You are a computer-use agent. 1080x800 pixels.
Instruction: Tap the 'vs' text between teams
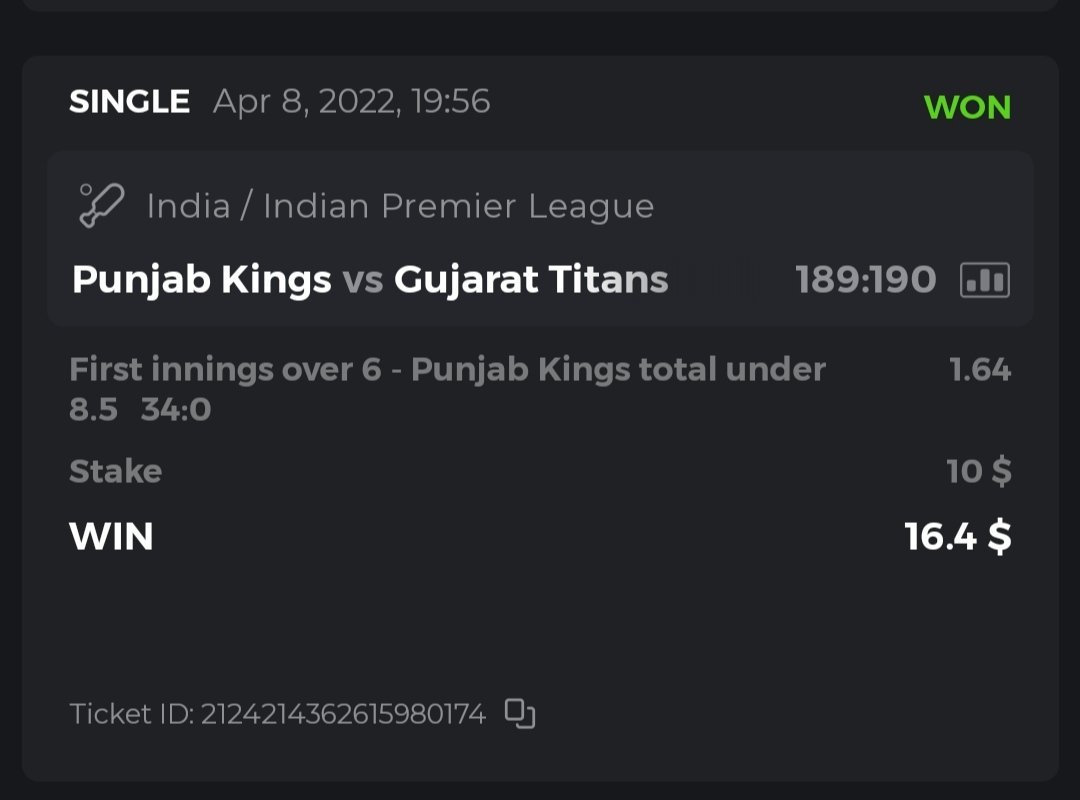(x=362, y=280)
